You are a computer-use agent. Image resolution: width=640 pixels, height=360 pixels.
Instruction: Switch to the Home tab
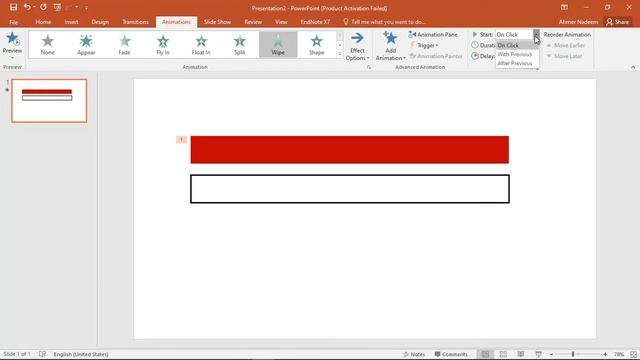coord(43,22)
